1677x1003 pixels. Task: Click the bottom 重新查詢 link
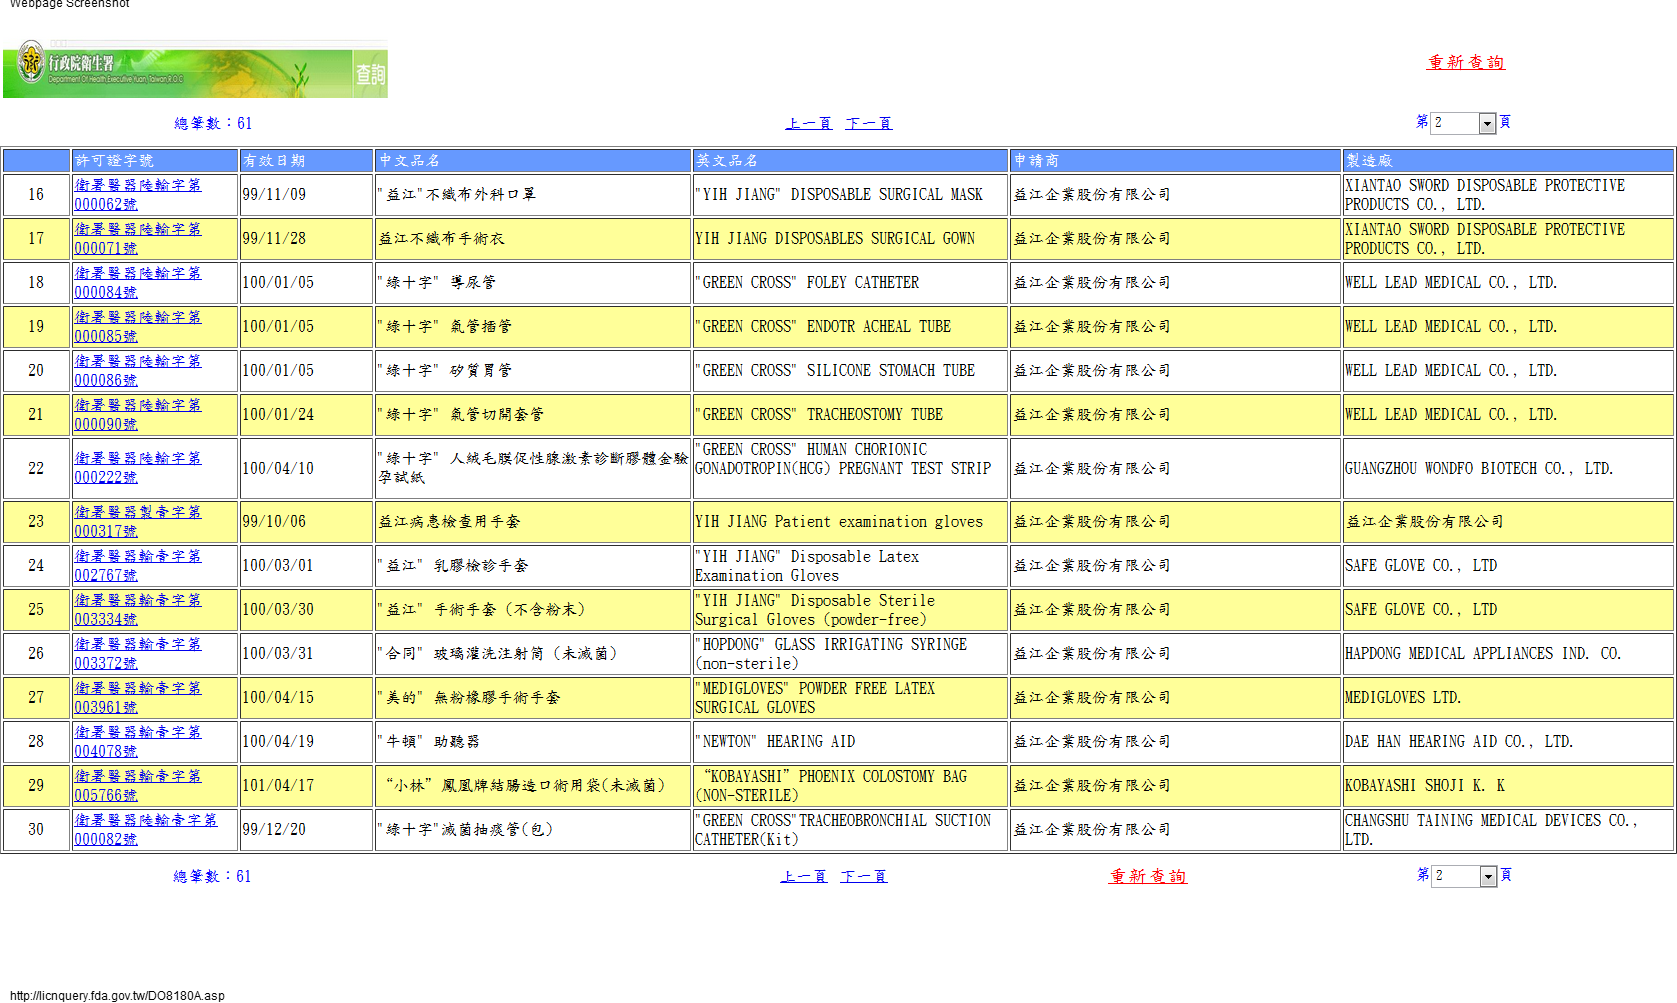coord(1148,876)
